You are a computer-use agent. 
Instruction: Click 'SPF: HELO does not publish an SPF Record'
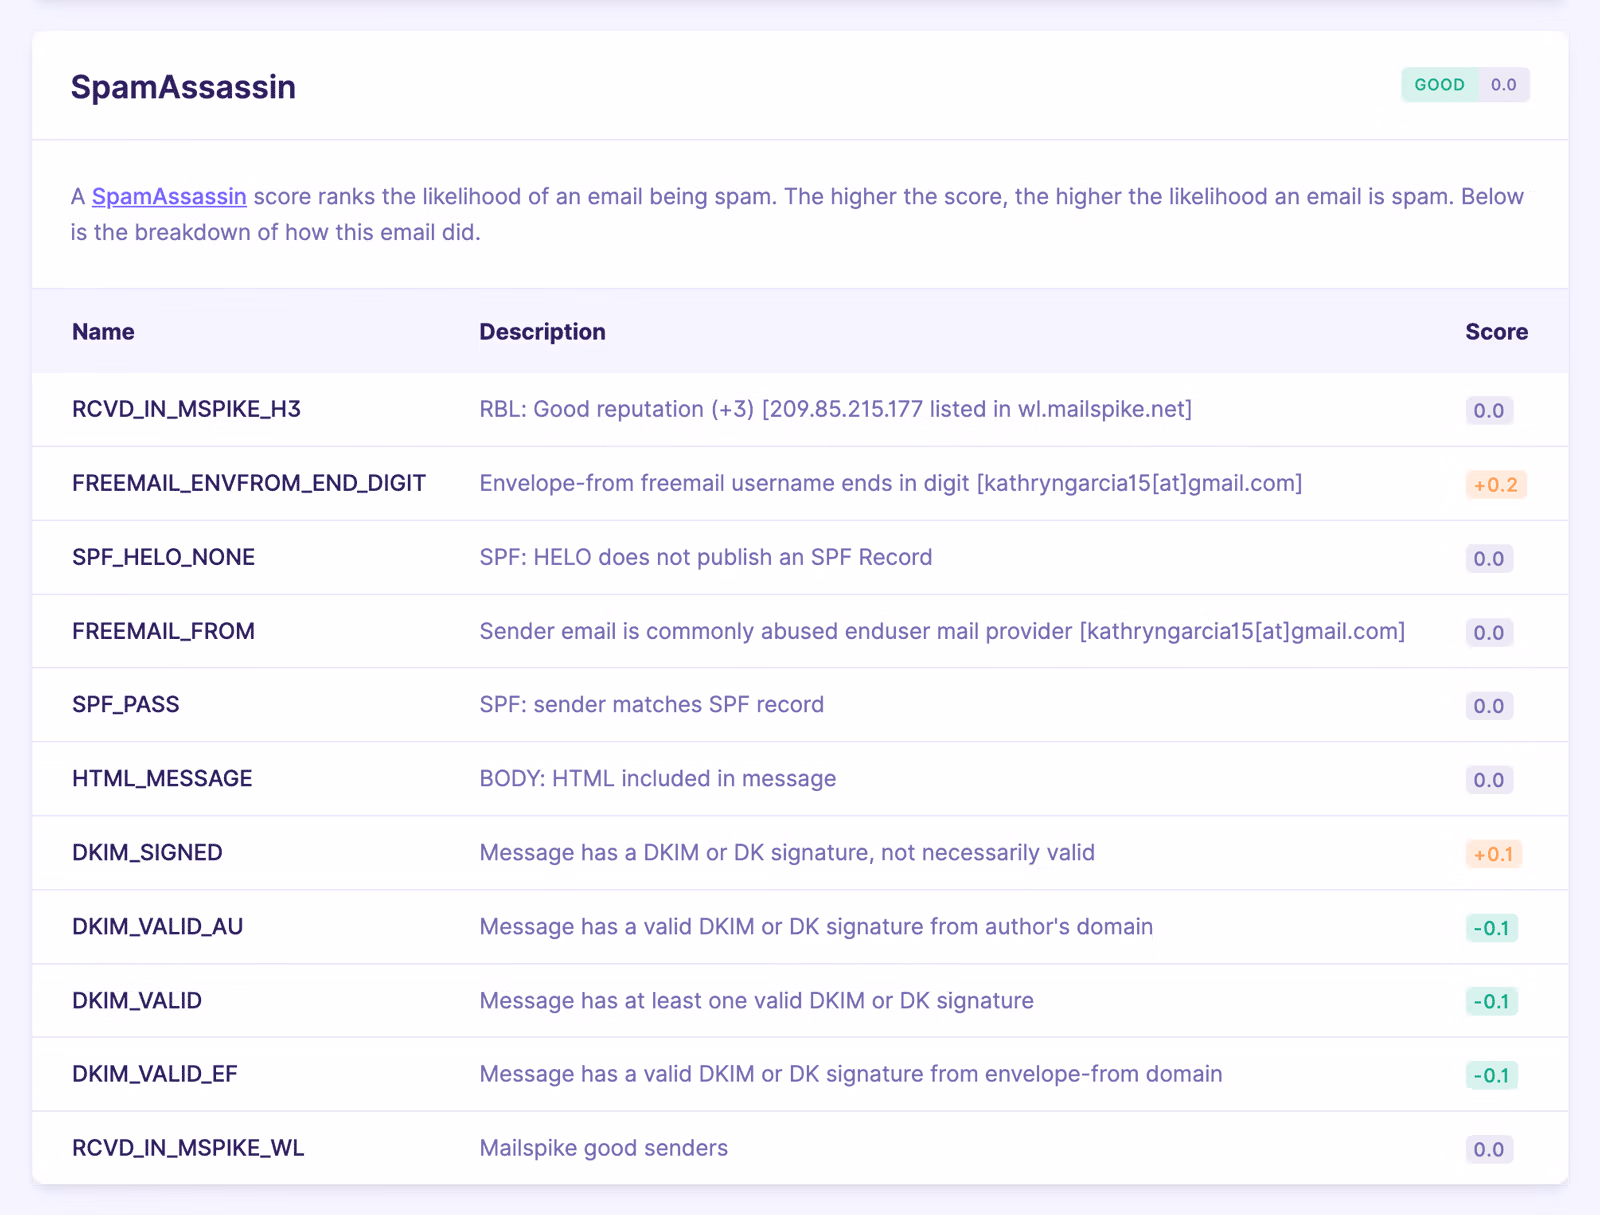click(706, 557)
